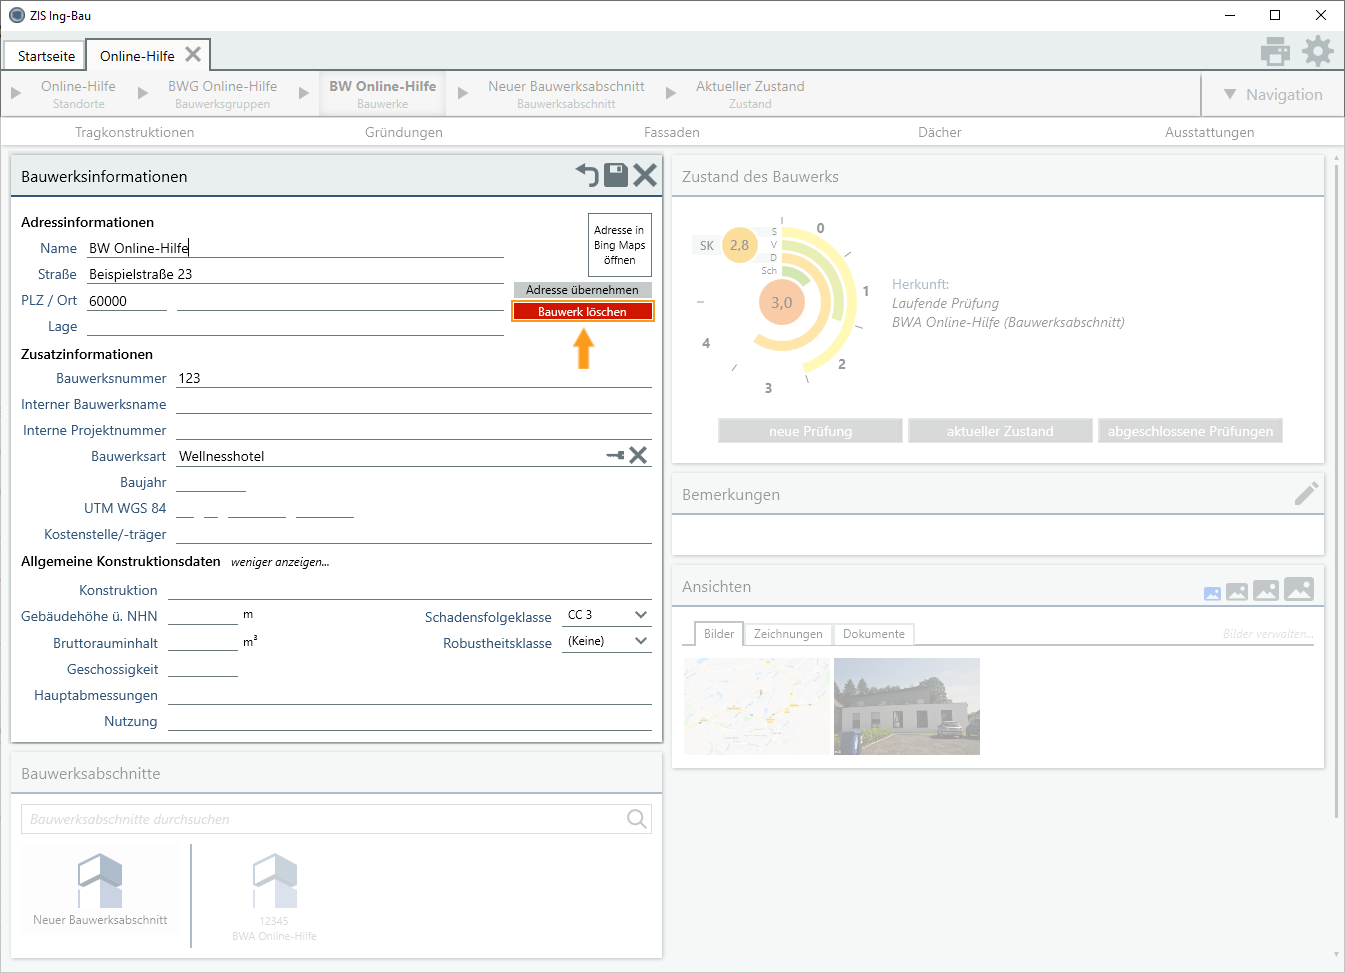Click the Adresse übernehmen button
1345x973 pixels.
click(582, 290)
